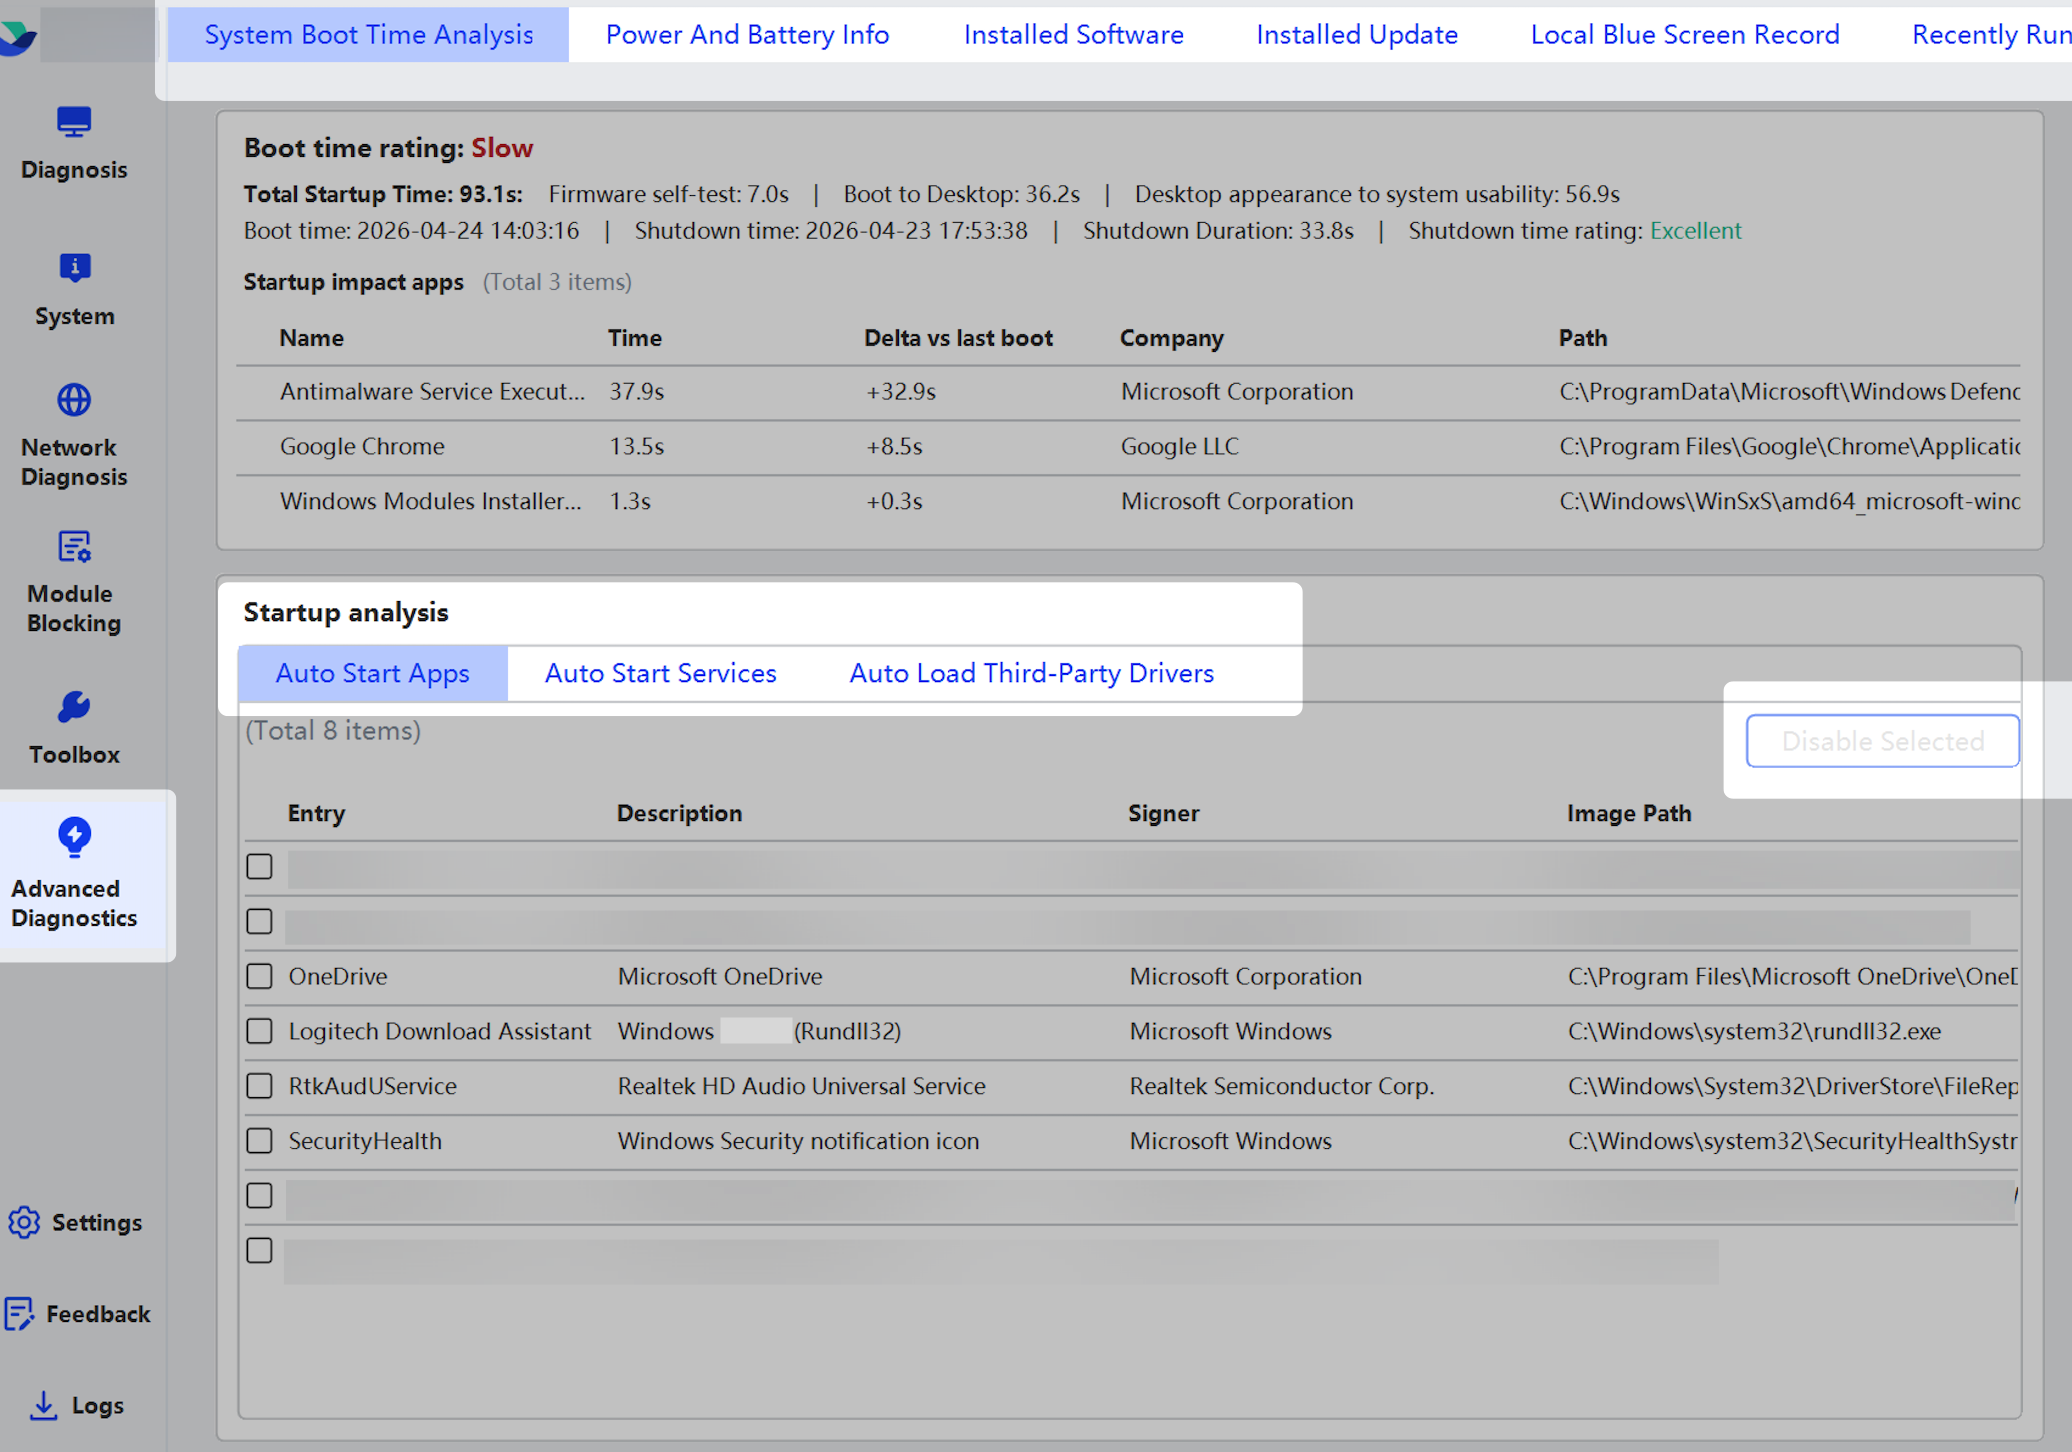Tick the first startup entry checkbox
The width and height of the screenshot is (2072, 1452).
(259, 866)
